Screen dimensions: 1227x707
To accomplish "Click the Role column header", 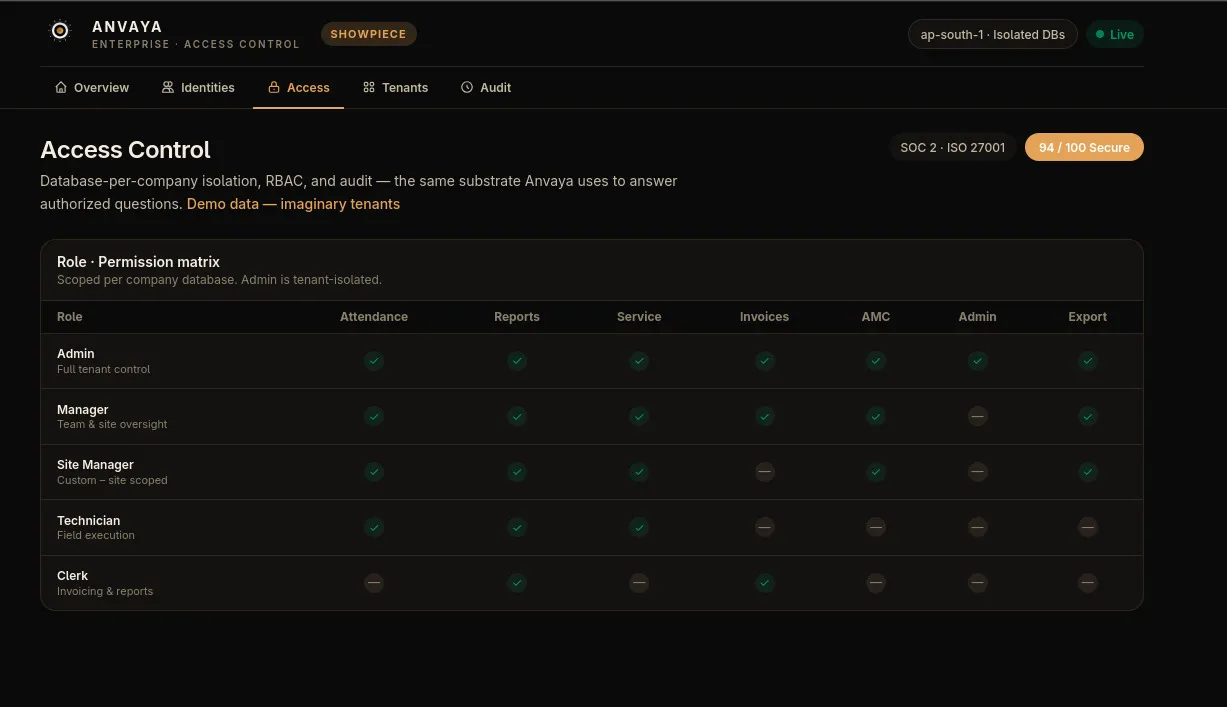I will point(70,317).
